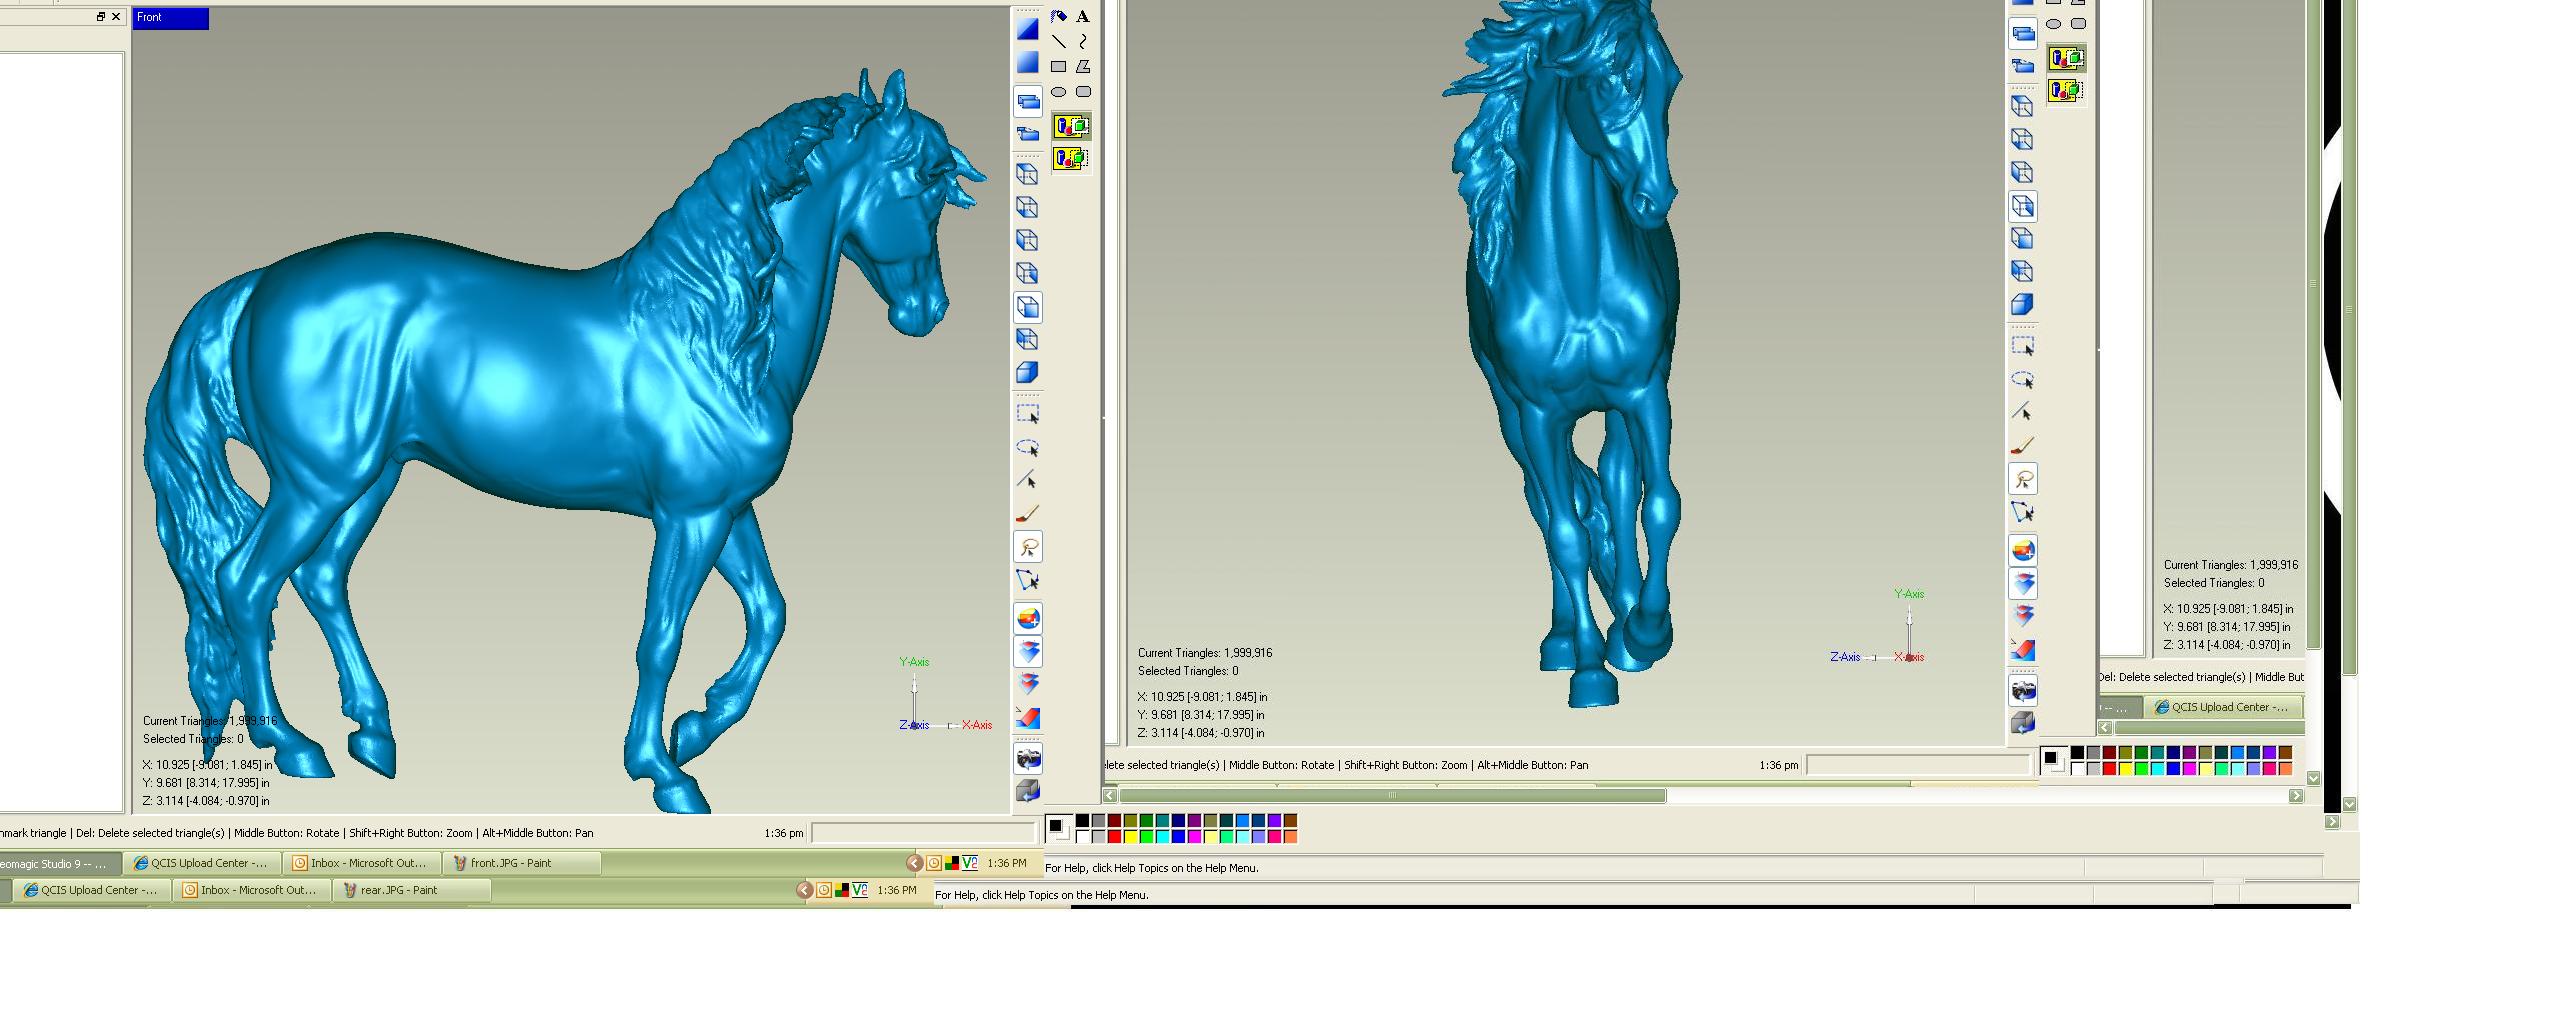The width and height of the screenshot is (2560, 1024).
Task: Pick line selection tool beside side-view horse
Action: tap(1027, 480)
